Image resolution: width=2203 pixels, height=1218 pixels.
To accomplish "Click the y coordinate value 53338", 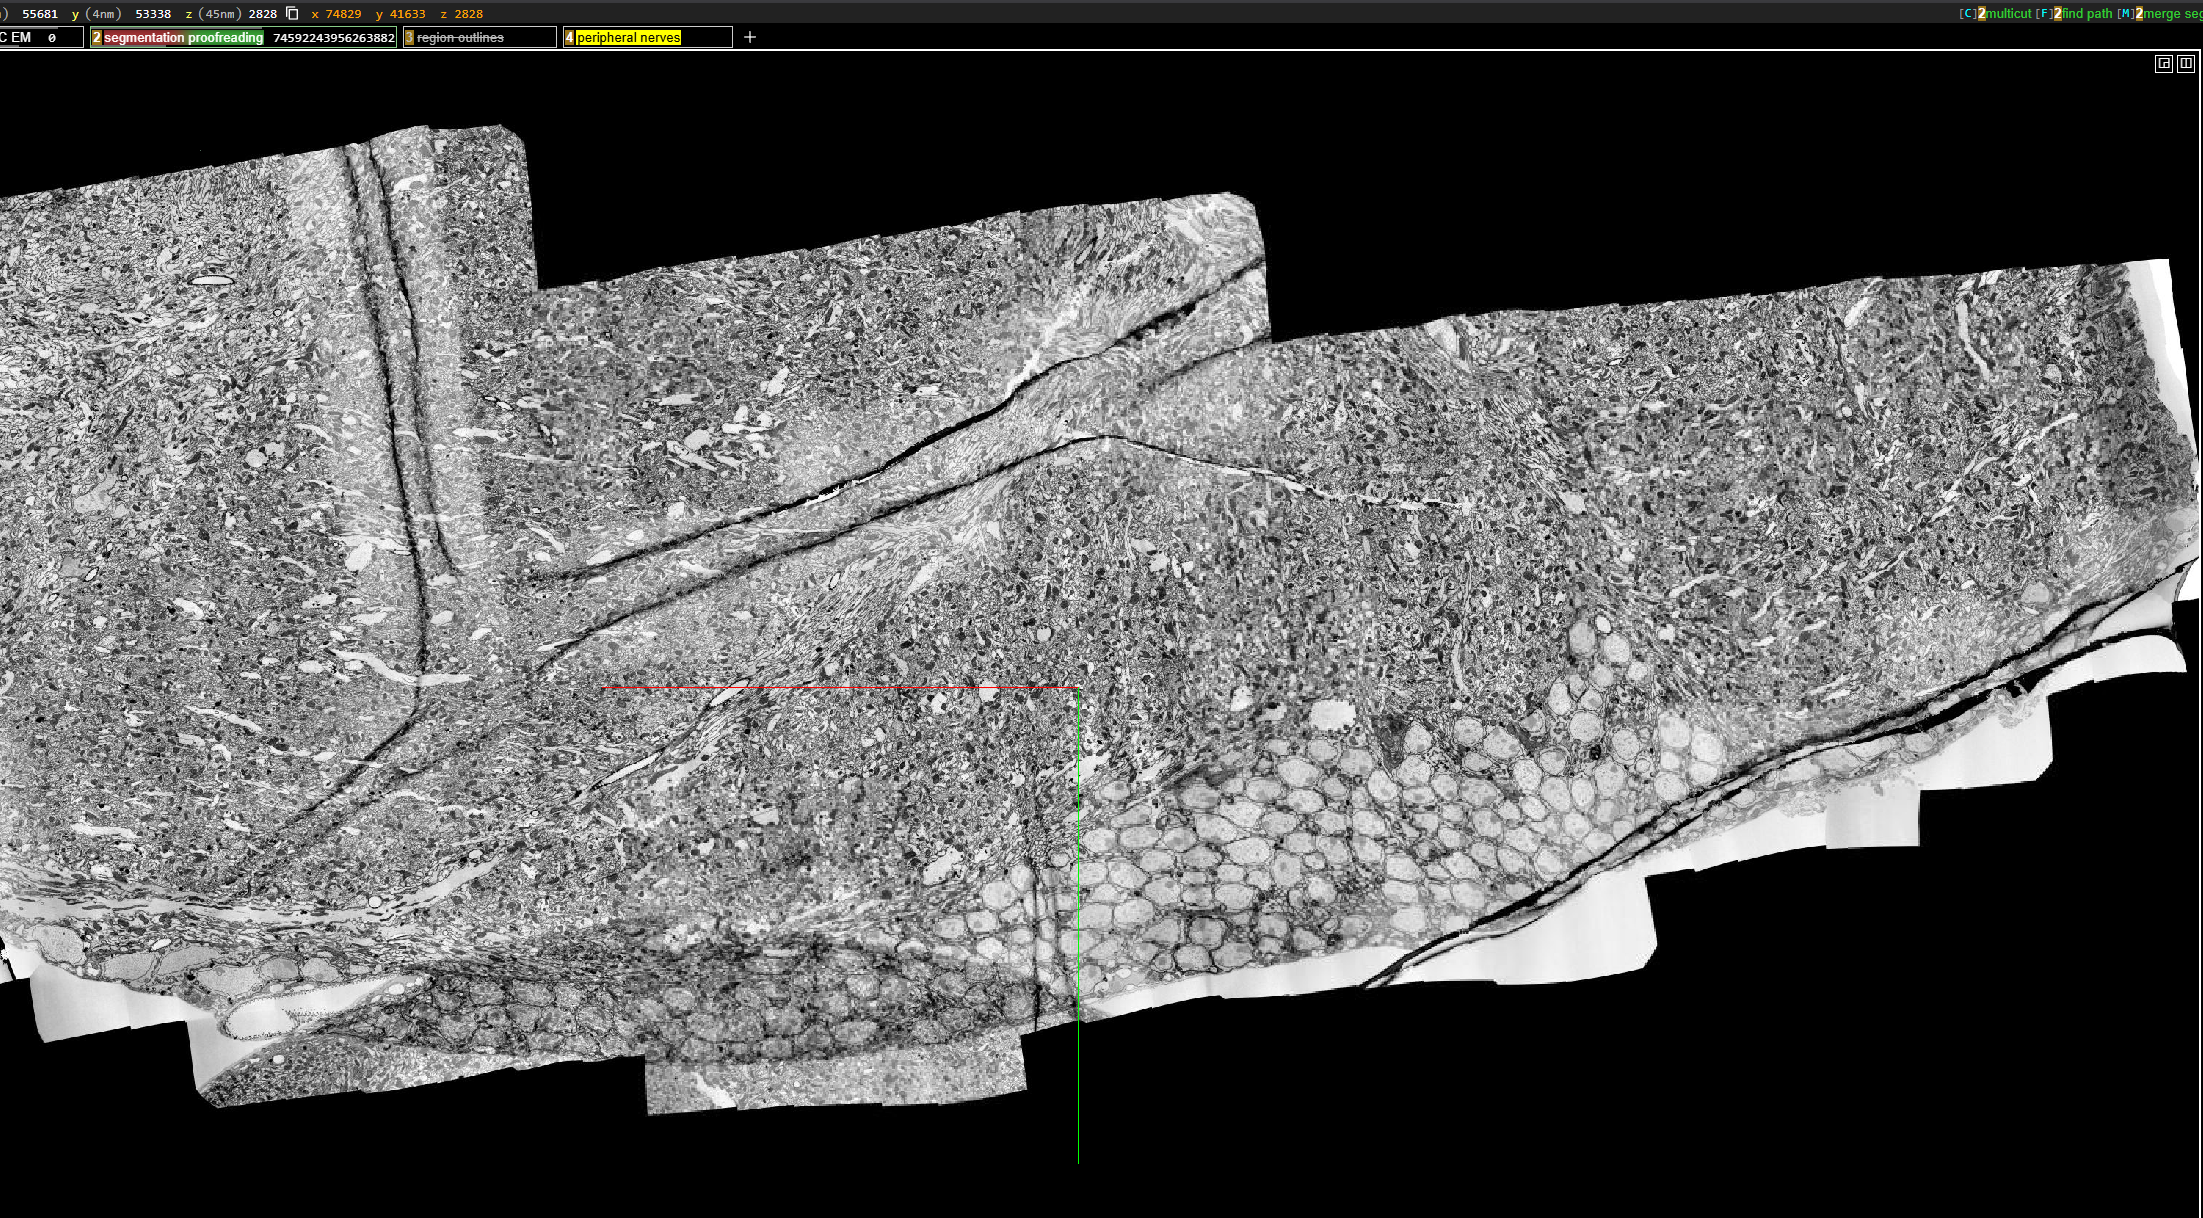I will 153,13.
